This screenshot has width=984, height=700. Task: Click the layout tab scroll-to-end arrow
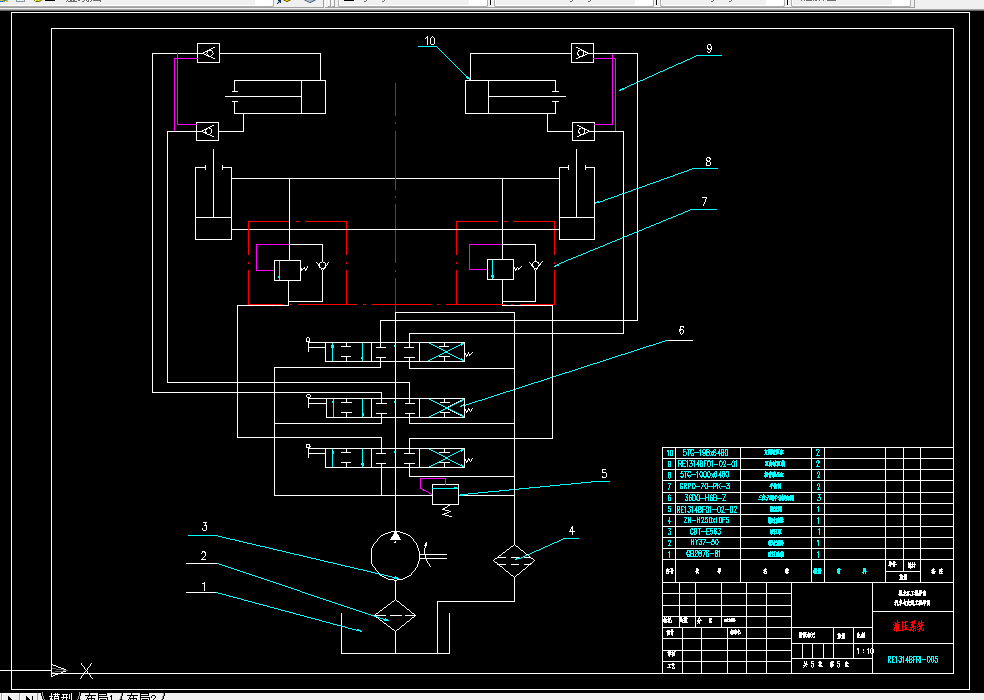pos(29,696)
